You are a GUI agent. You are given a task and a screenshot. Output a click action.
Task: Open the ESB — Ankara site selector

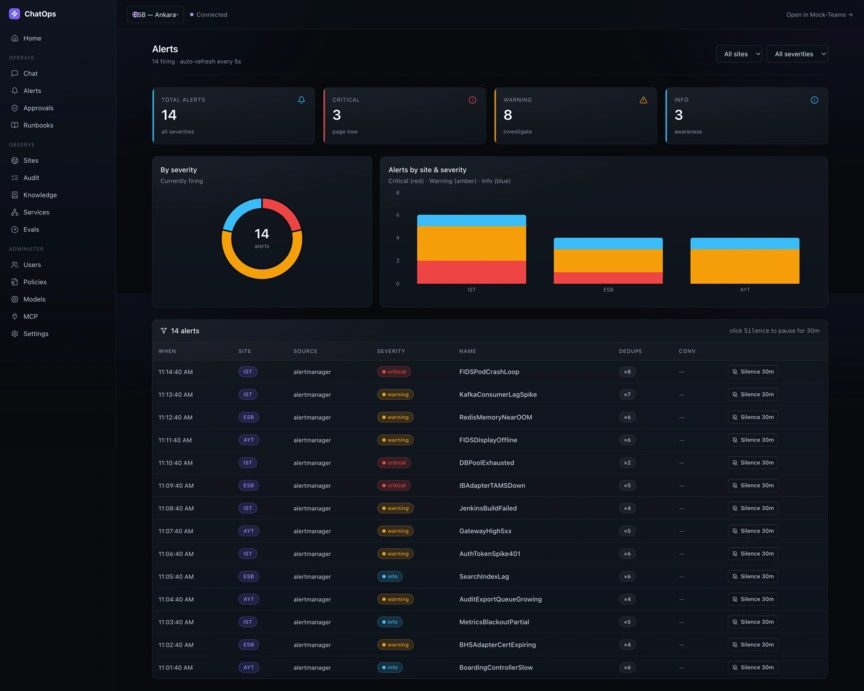click(x=155, y=15)
